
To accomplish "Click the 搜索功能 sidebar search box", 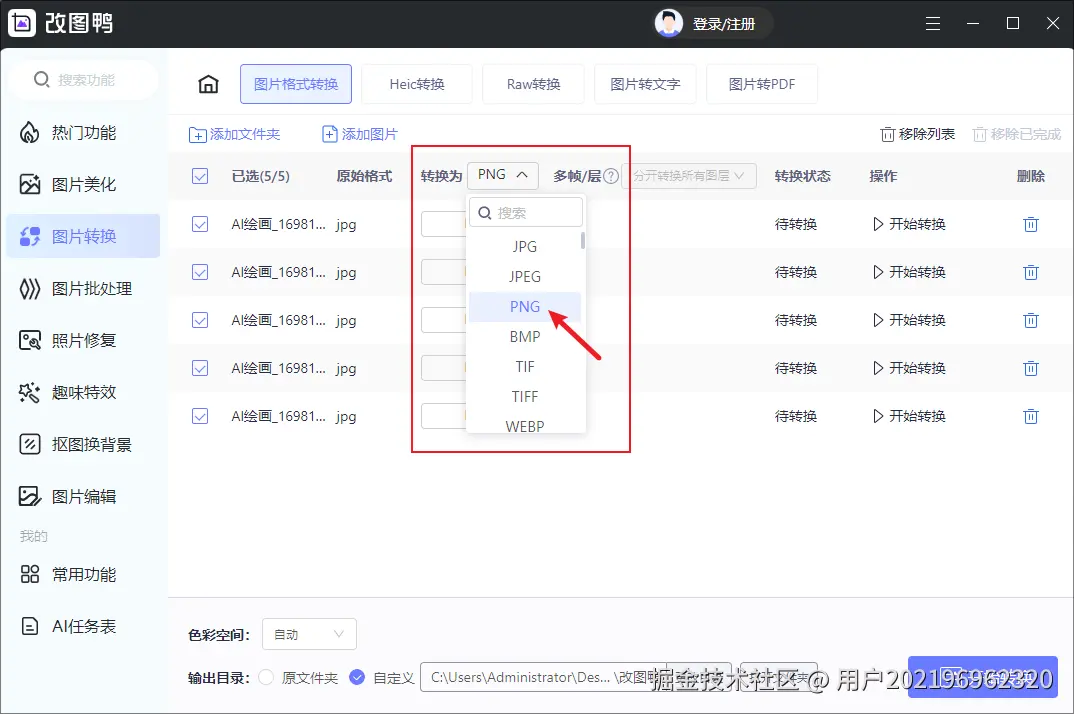I will [x=84, y=79].
